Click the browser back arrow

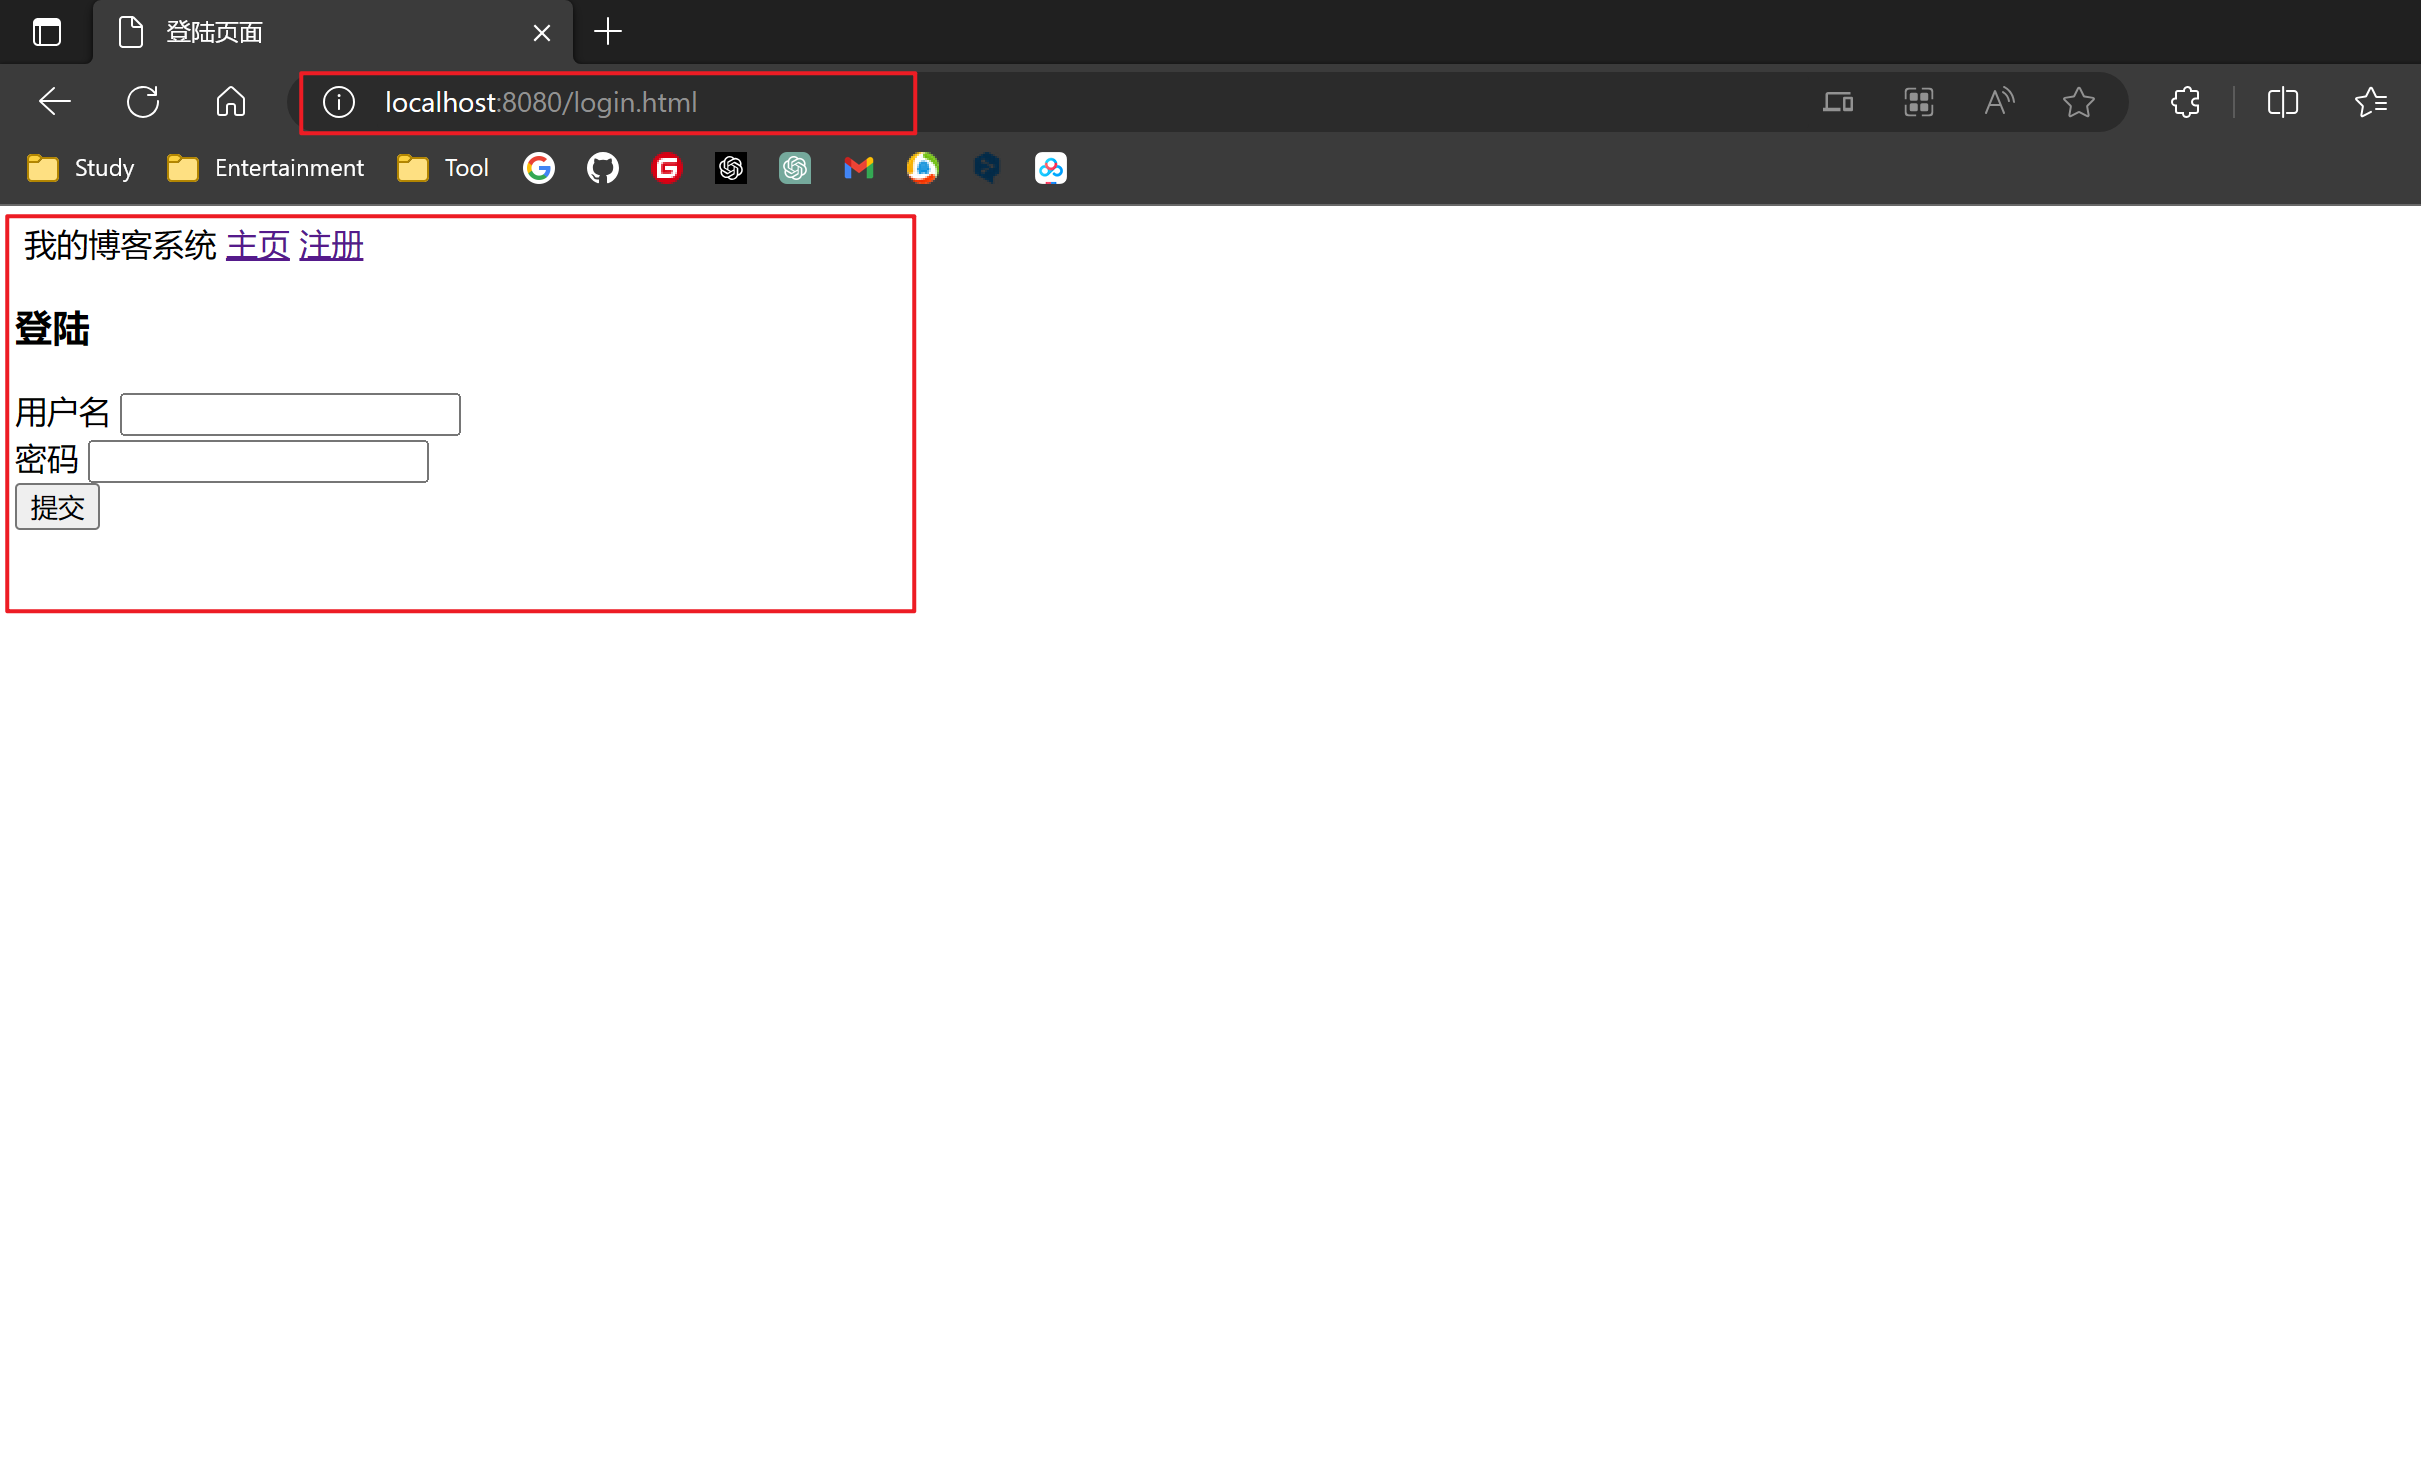click(x=54, y=101)
